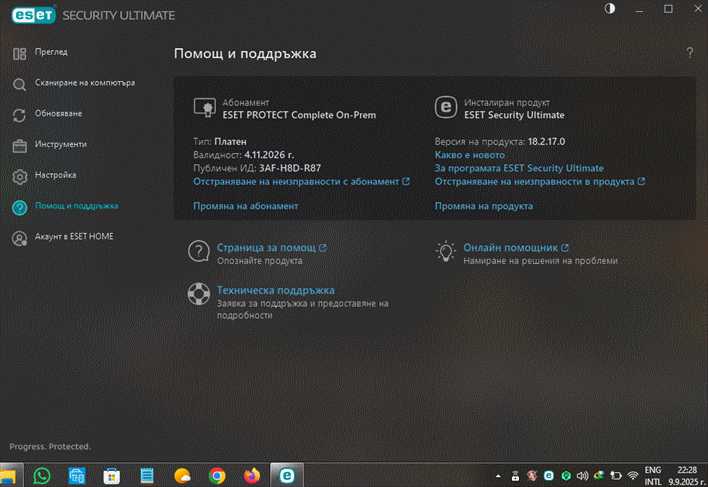Viewport: 708px width, 487px height.
Task: Click the Платен subscription type value
Action: coord(230,142)
